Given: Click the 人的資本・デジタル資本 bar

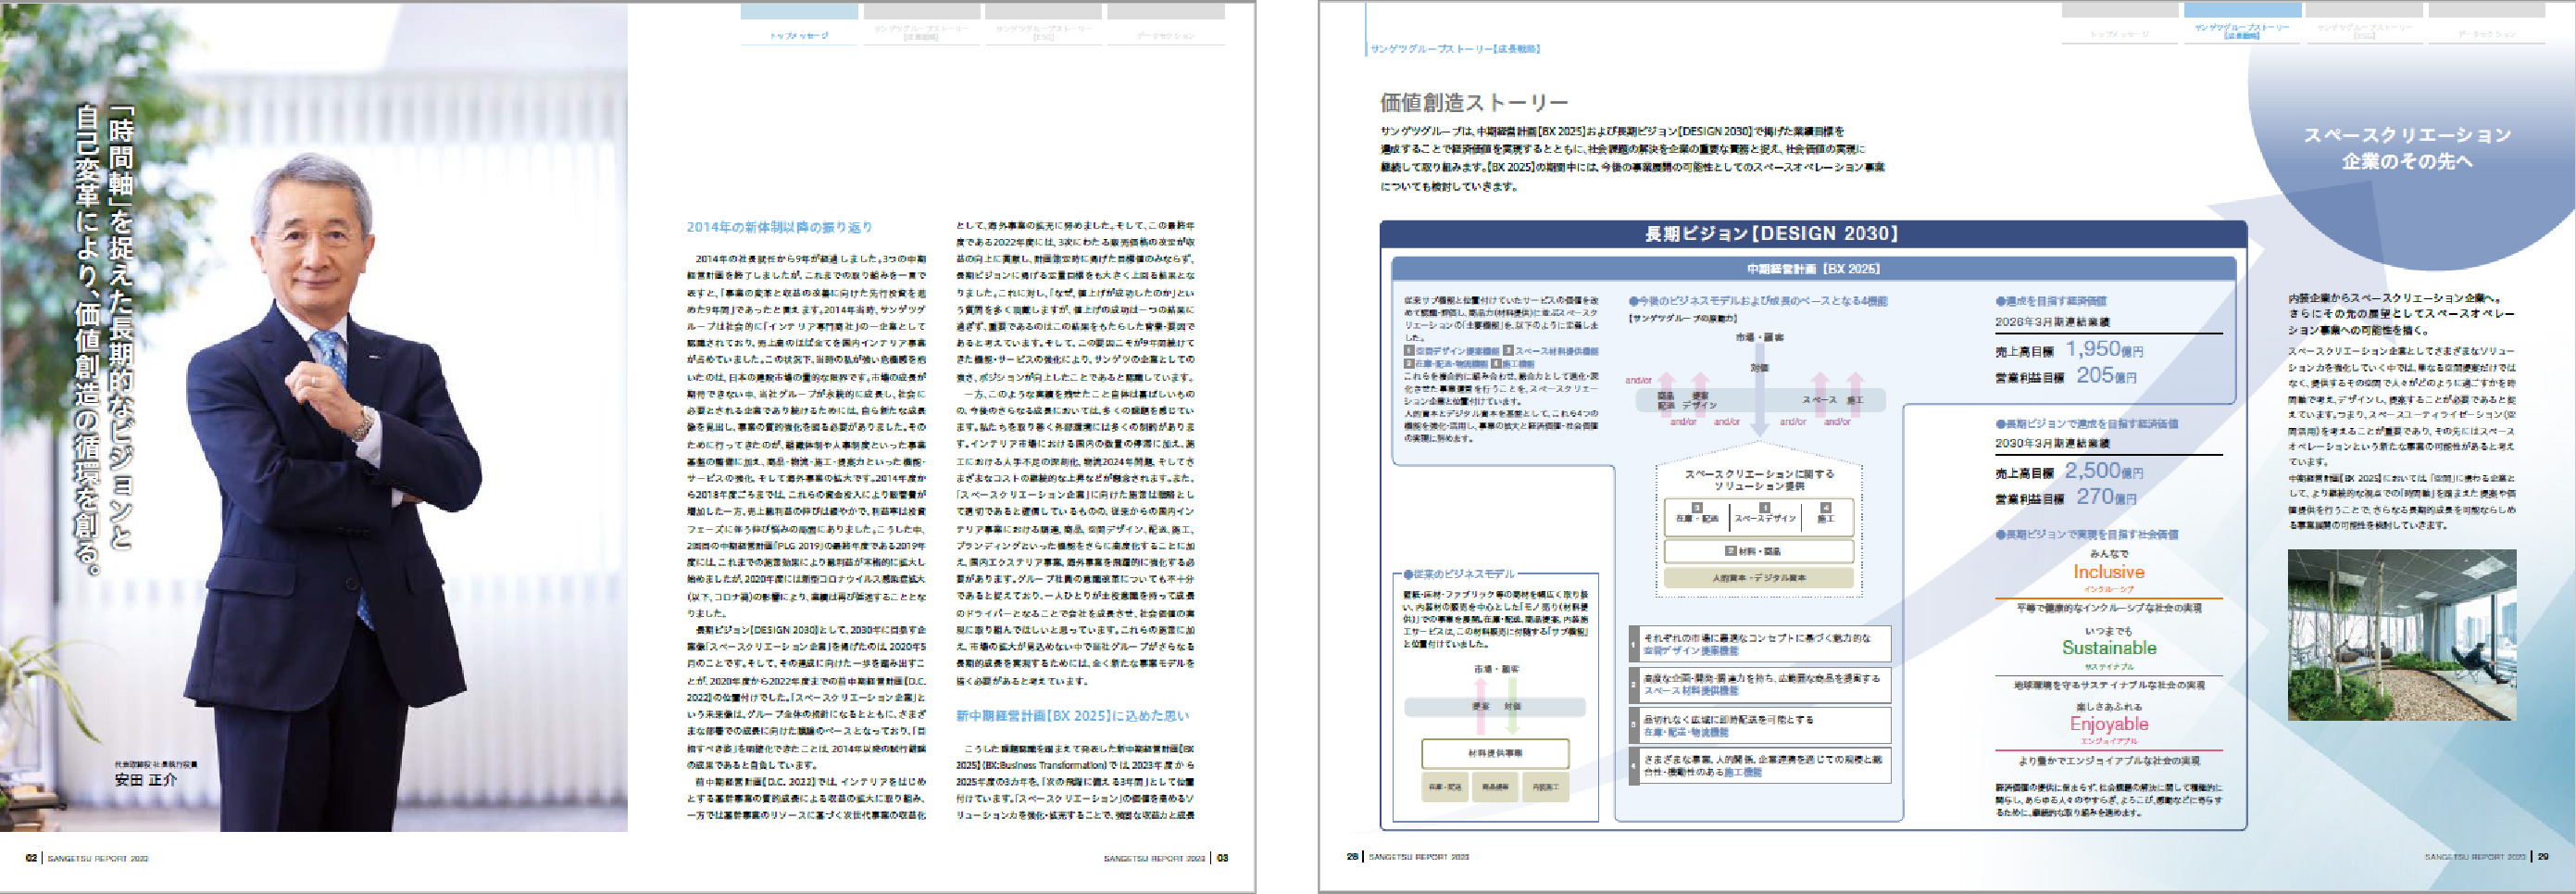Looking at the screenshot, I should [x=1759, y=578].
